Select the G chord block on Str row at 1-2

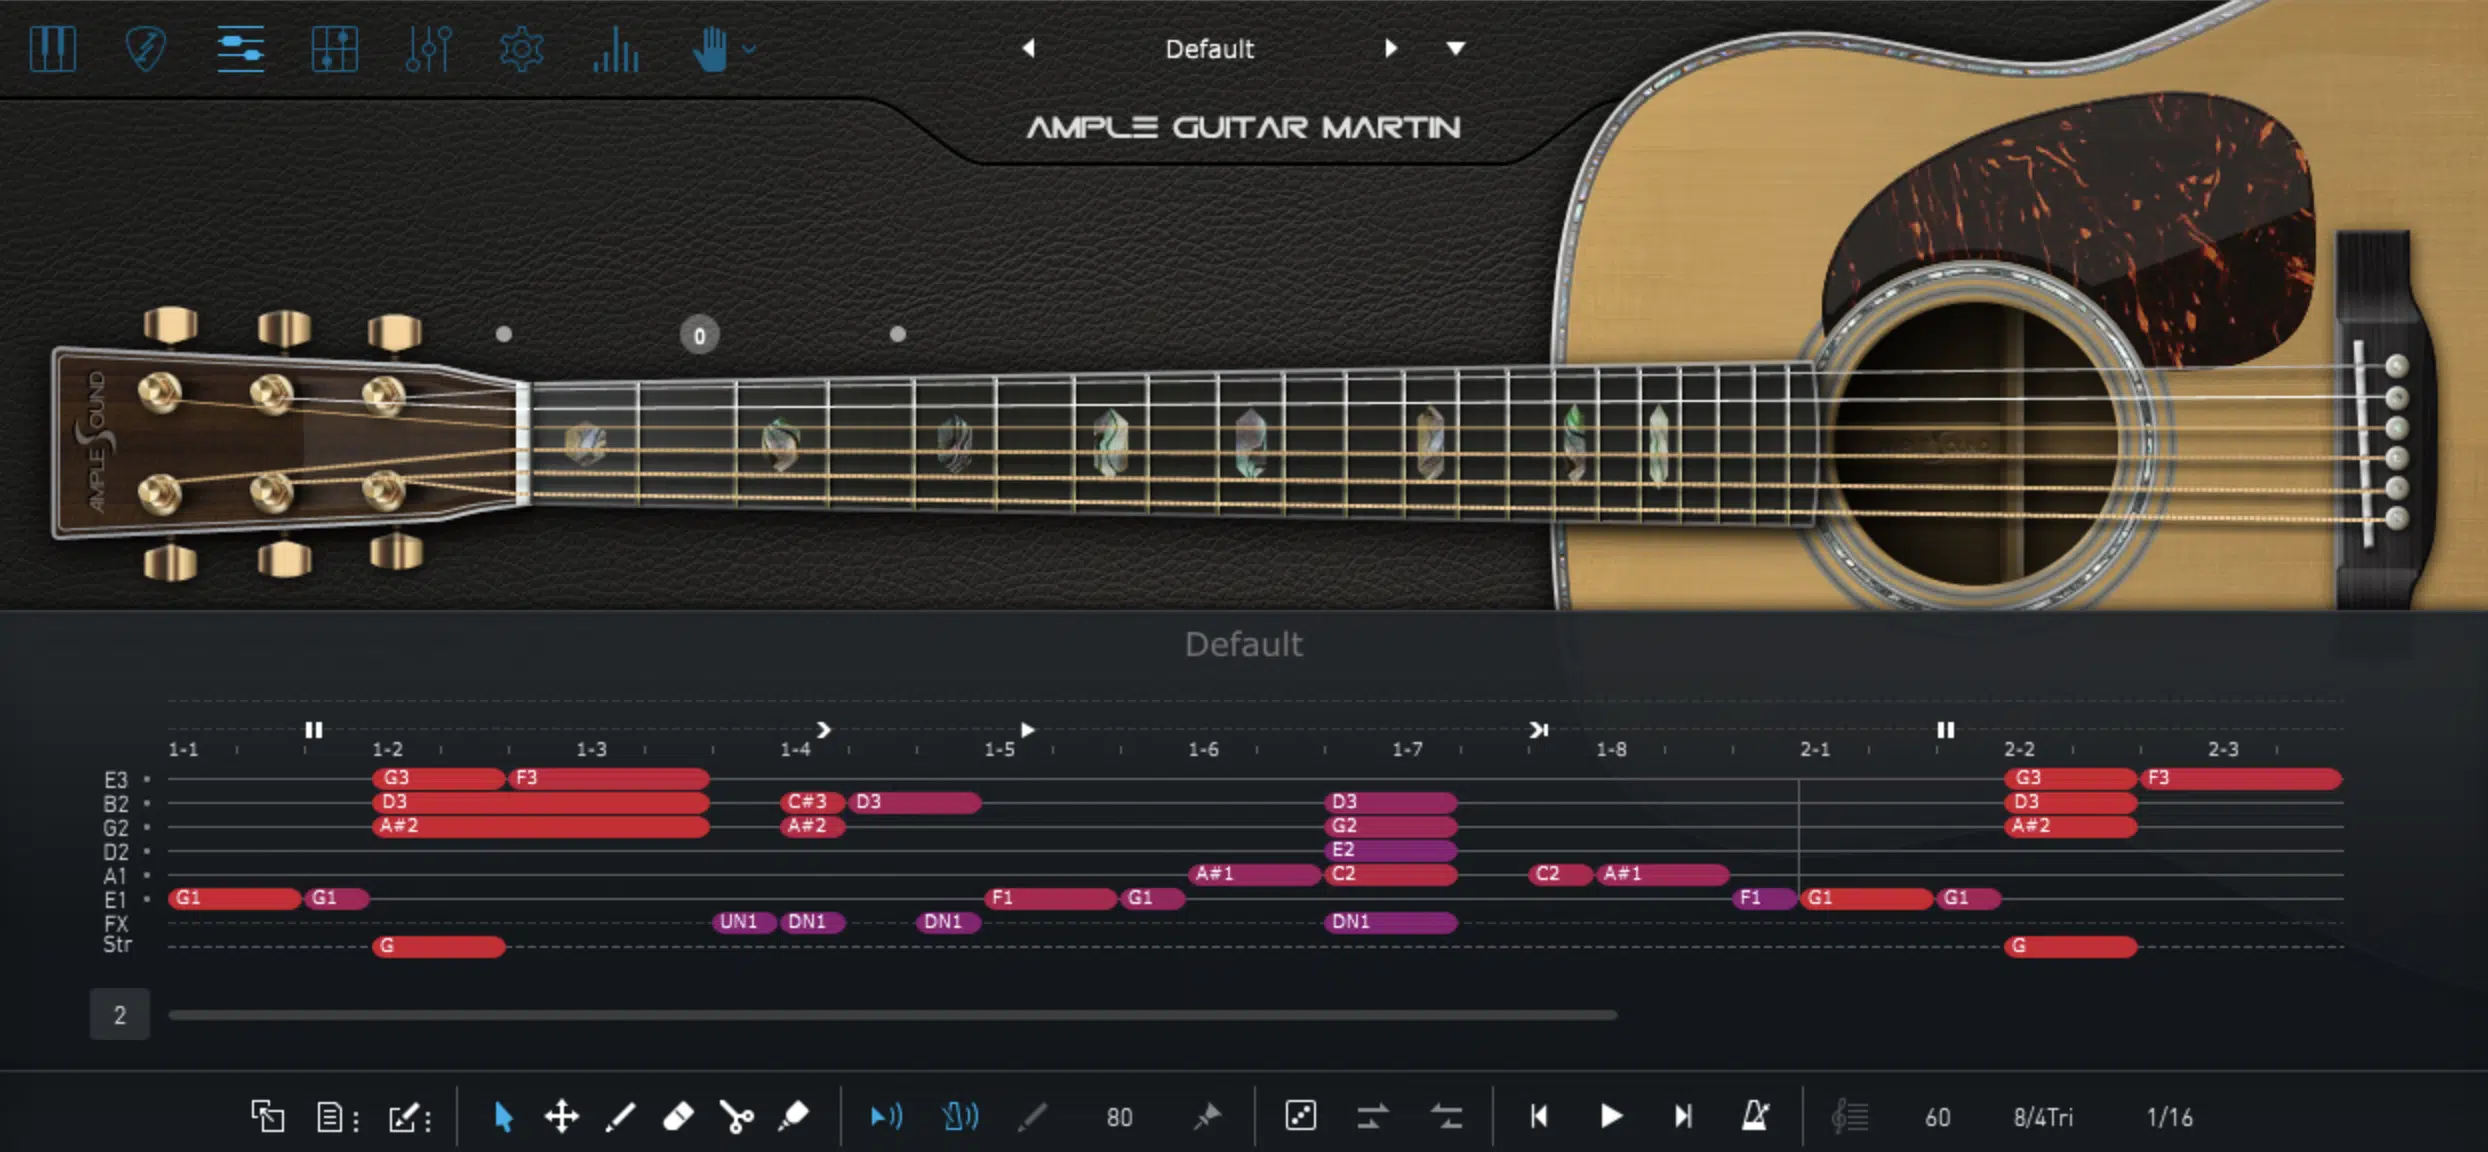tap(439, 946)
